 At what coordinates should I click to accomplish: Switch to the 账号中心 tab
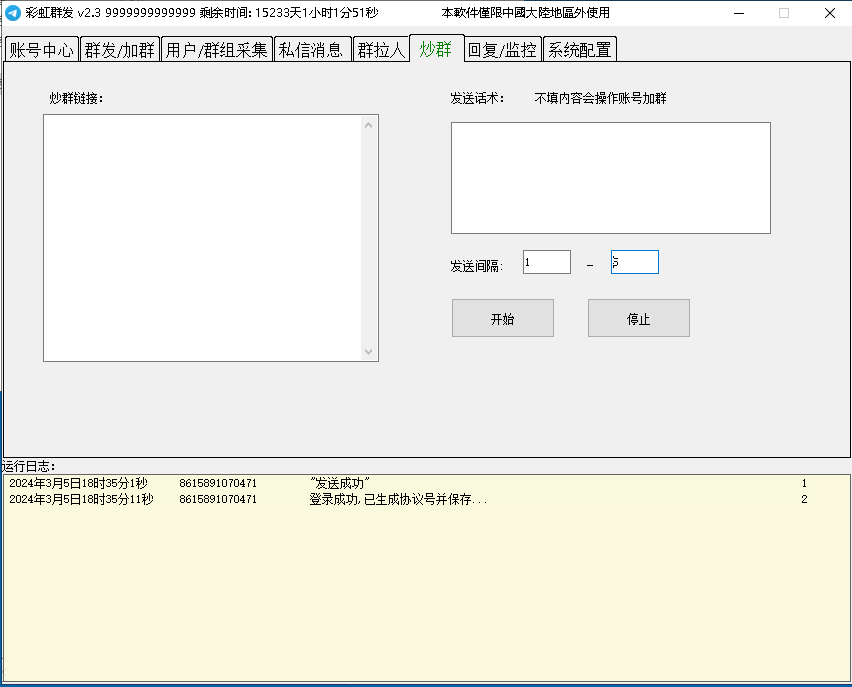[x=41, y=50]
